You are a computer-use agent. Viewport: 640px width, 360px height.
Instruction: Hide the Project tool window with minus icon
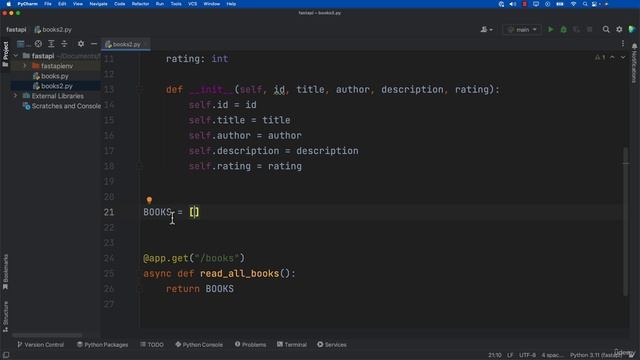tap(94, 44)
